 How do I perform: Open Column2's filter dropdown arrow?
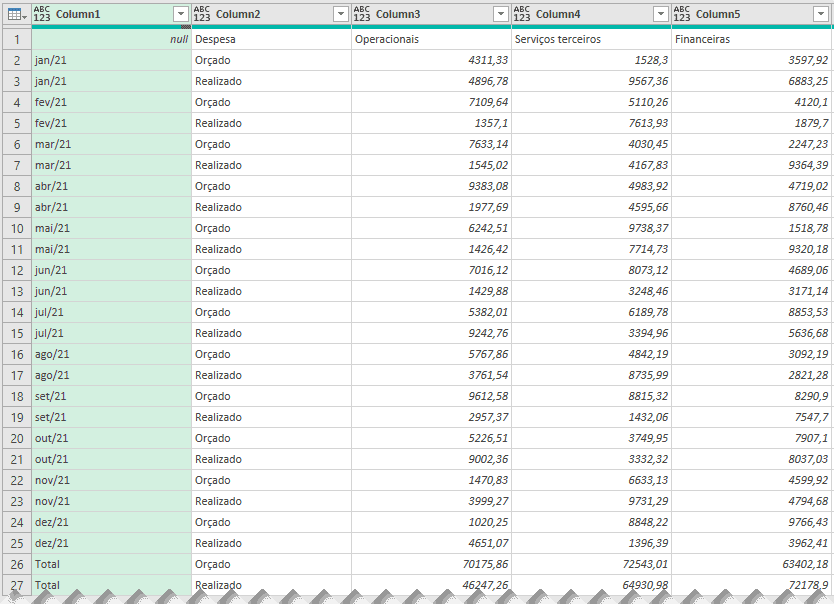point(340,14)
